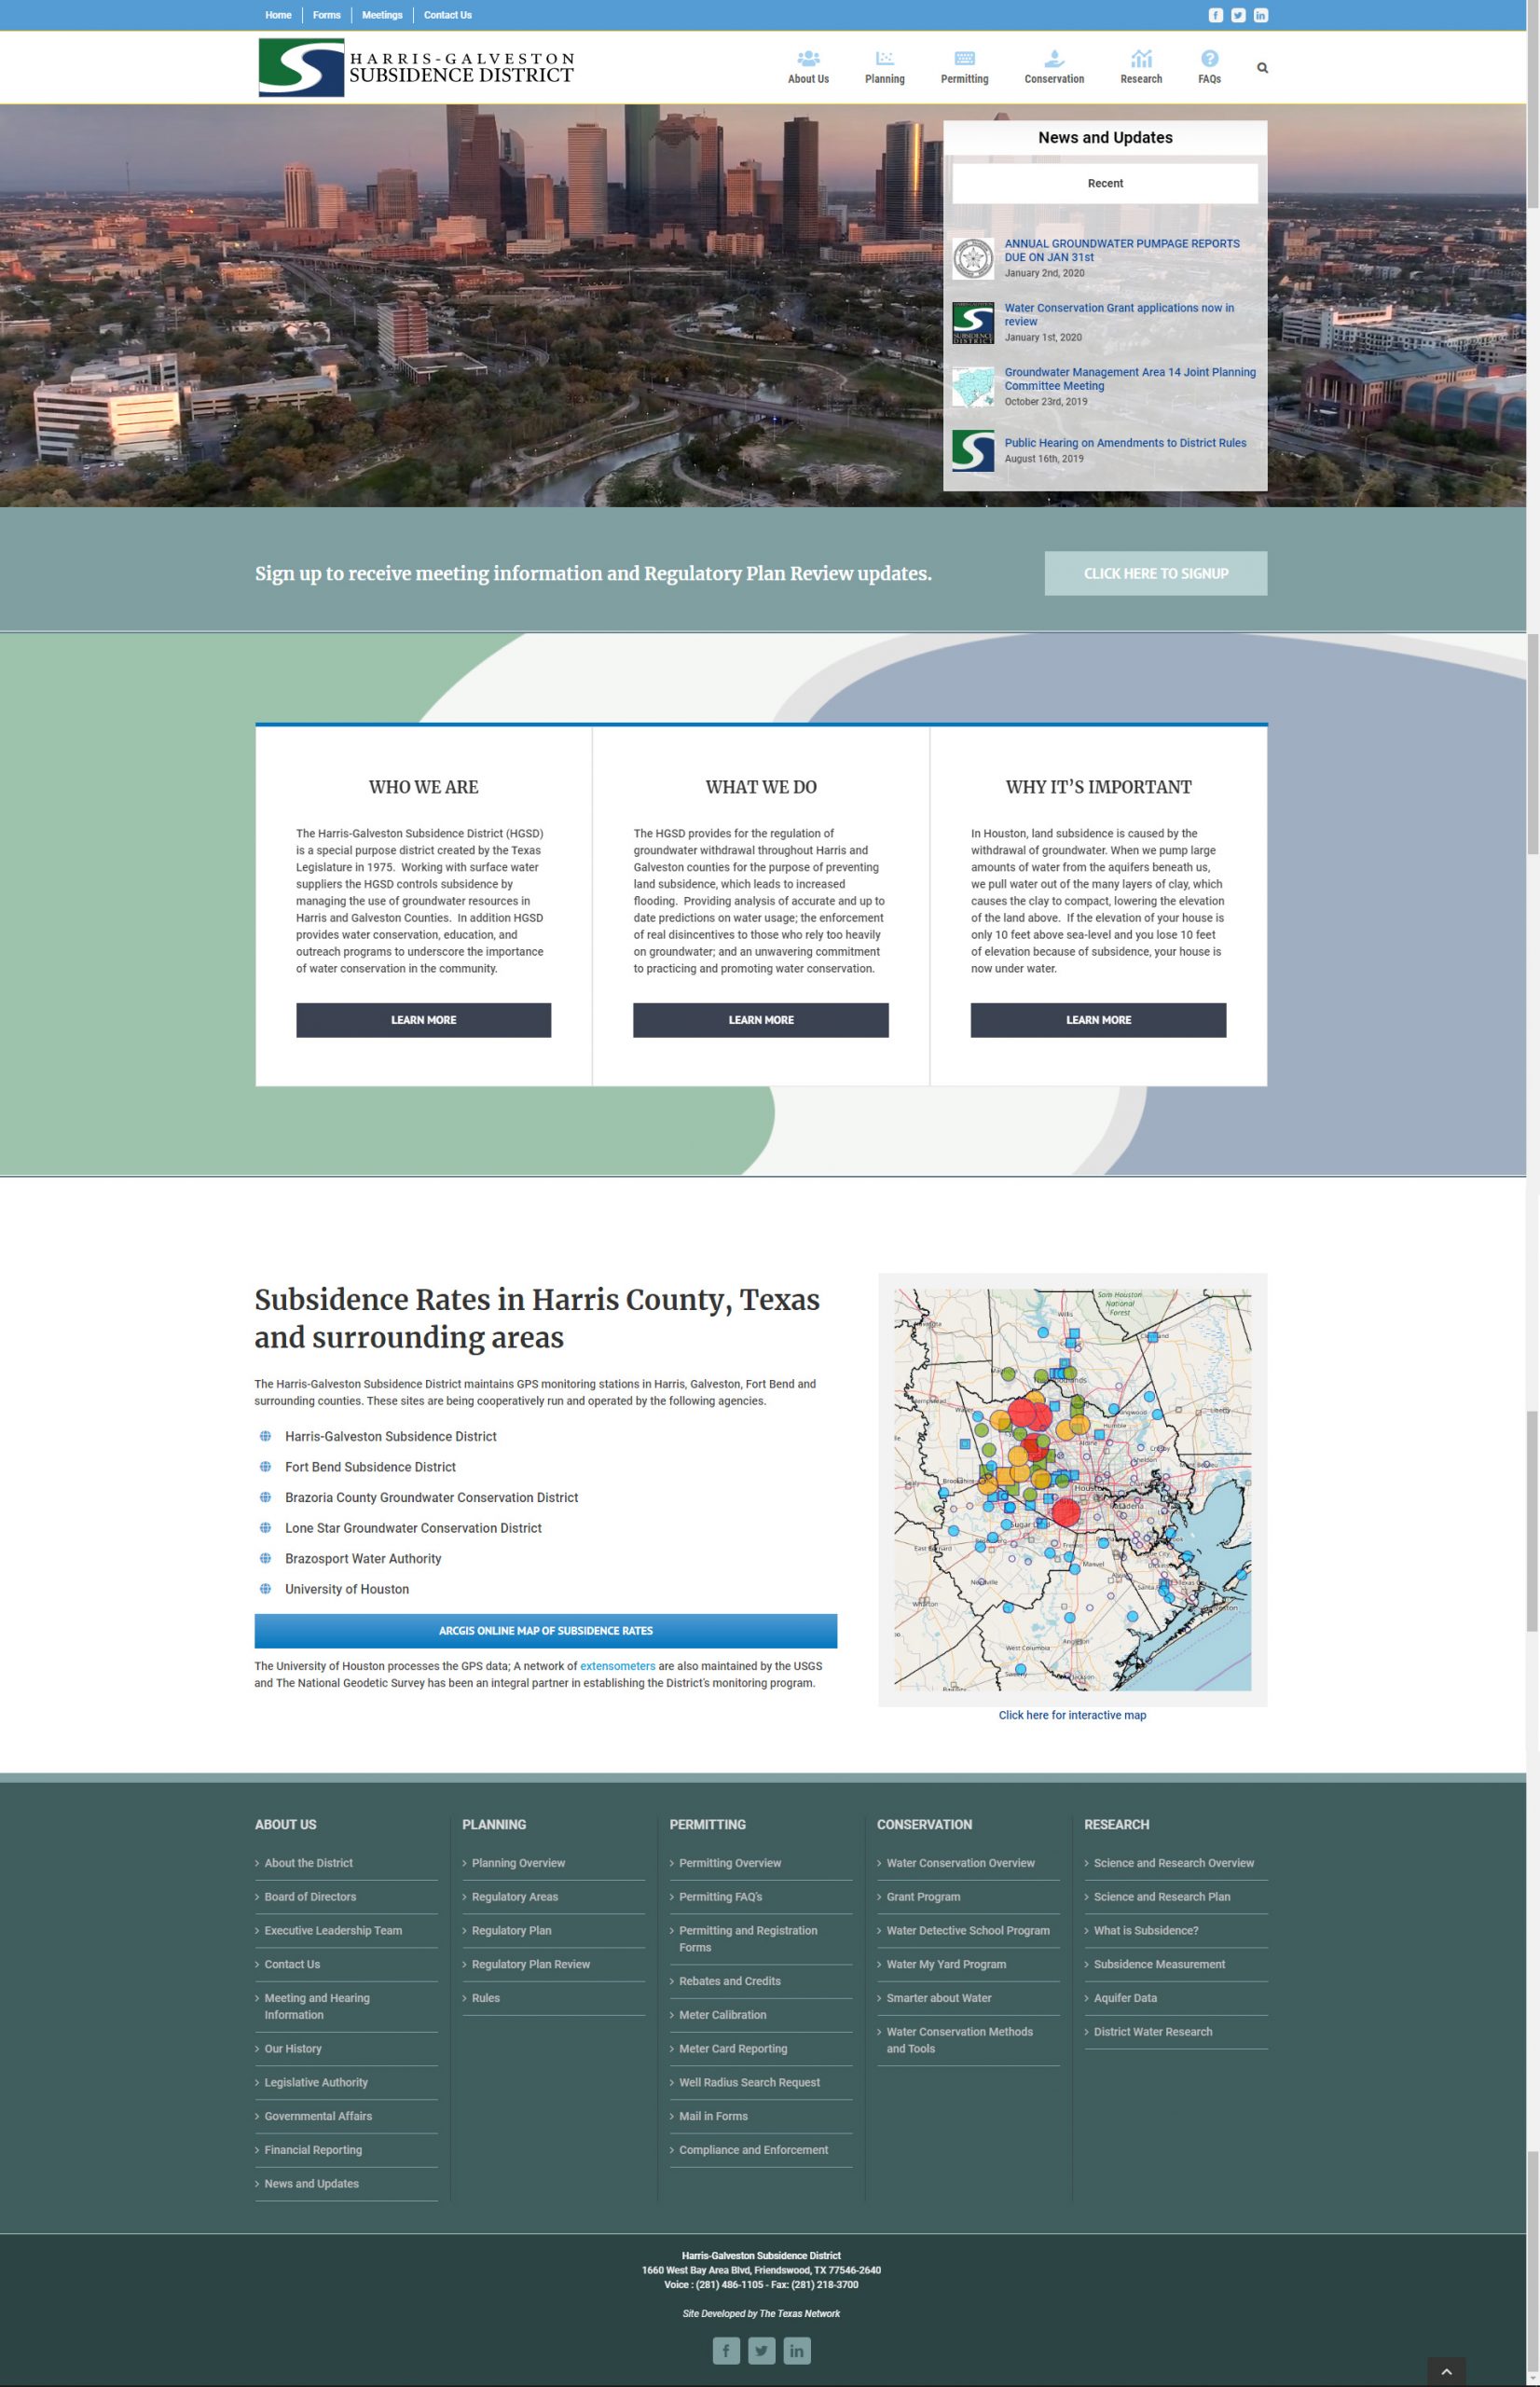Click LEARN MORE under Who We Are

point(423,1019)
